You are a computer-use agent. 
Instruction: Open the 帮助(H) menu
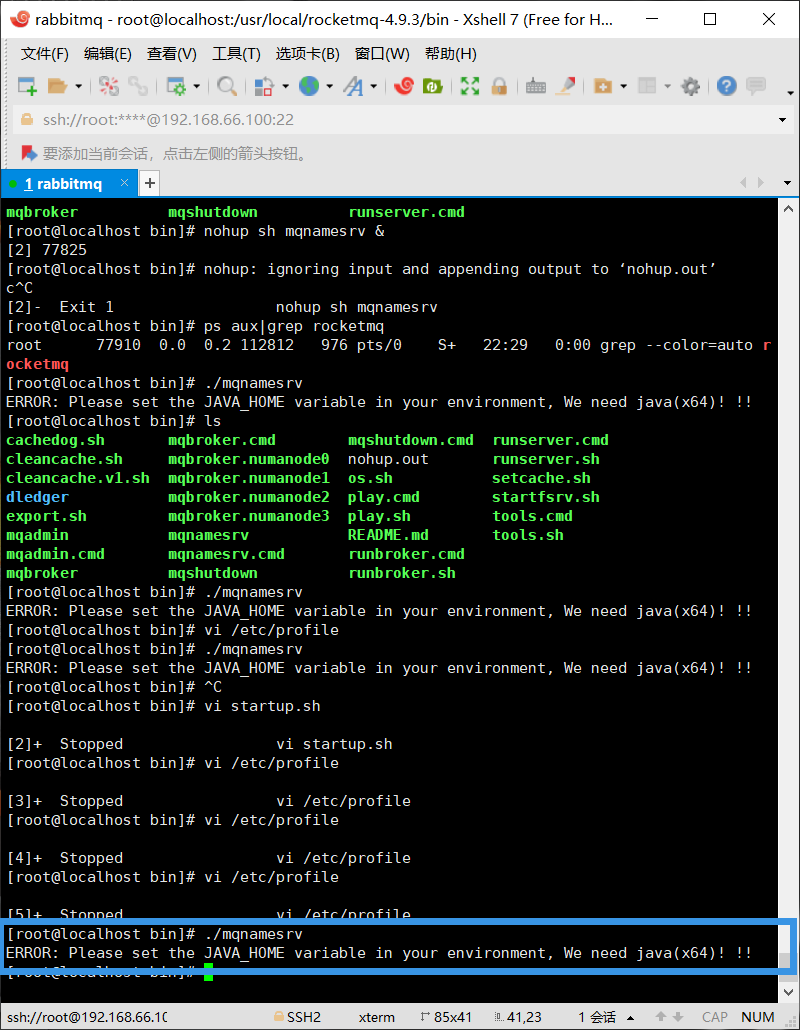(451, 54)
